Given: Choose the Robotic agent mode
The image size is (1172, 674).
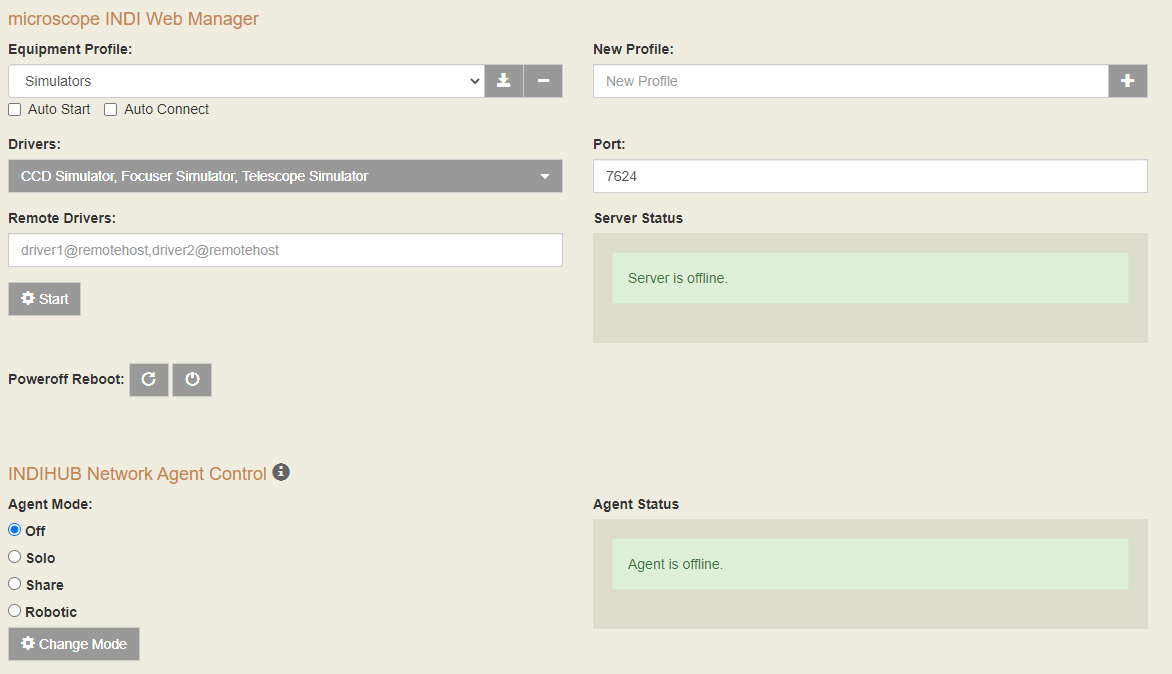Looking at the screenshot, I should pyautogui.click(x=15, y=611).
